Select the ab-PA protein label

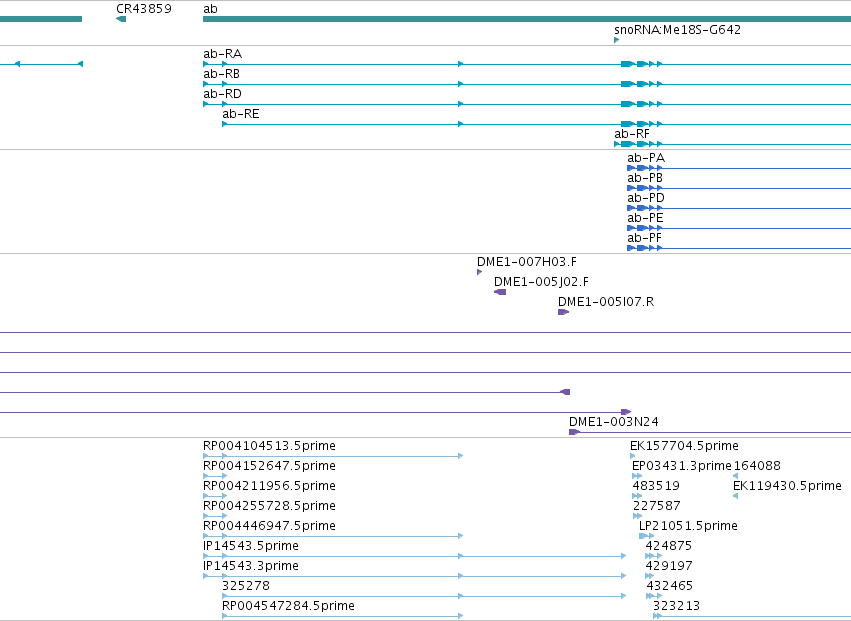click(x=646, y=158)
